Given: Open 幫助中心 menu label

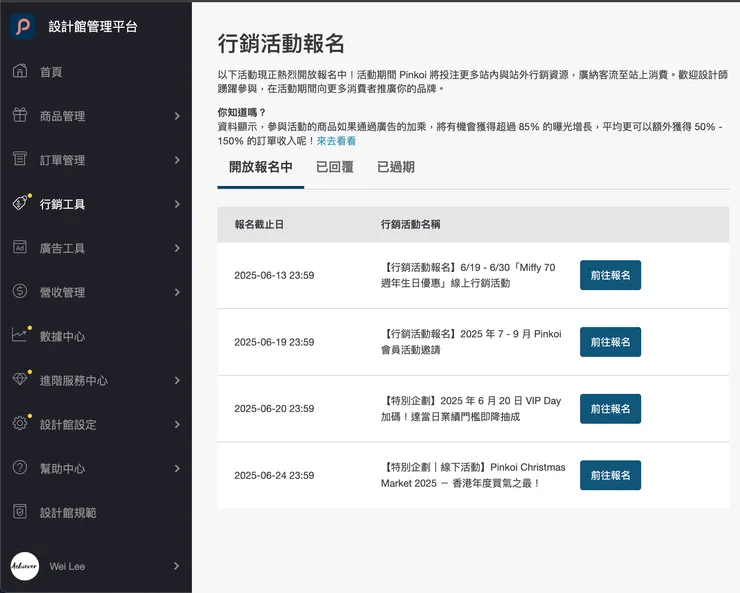Looking at the screenshot, I should click(62, 468).
